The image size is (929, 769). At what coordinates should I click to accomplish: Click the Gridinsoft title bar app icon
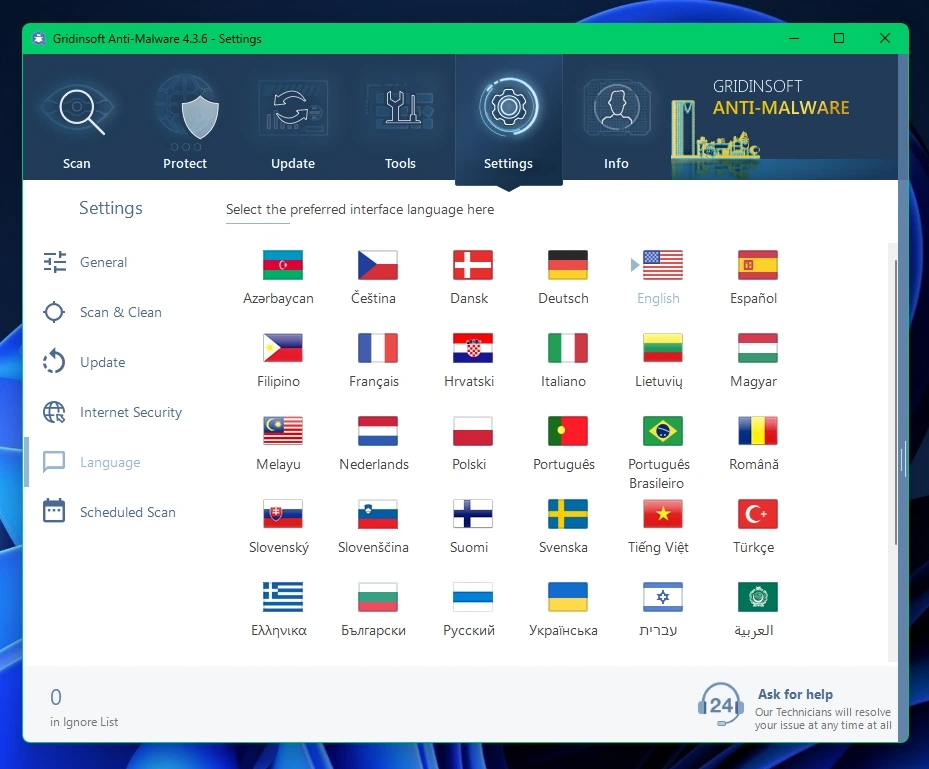tap(39, 39)
